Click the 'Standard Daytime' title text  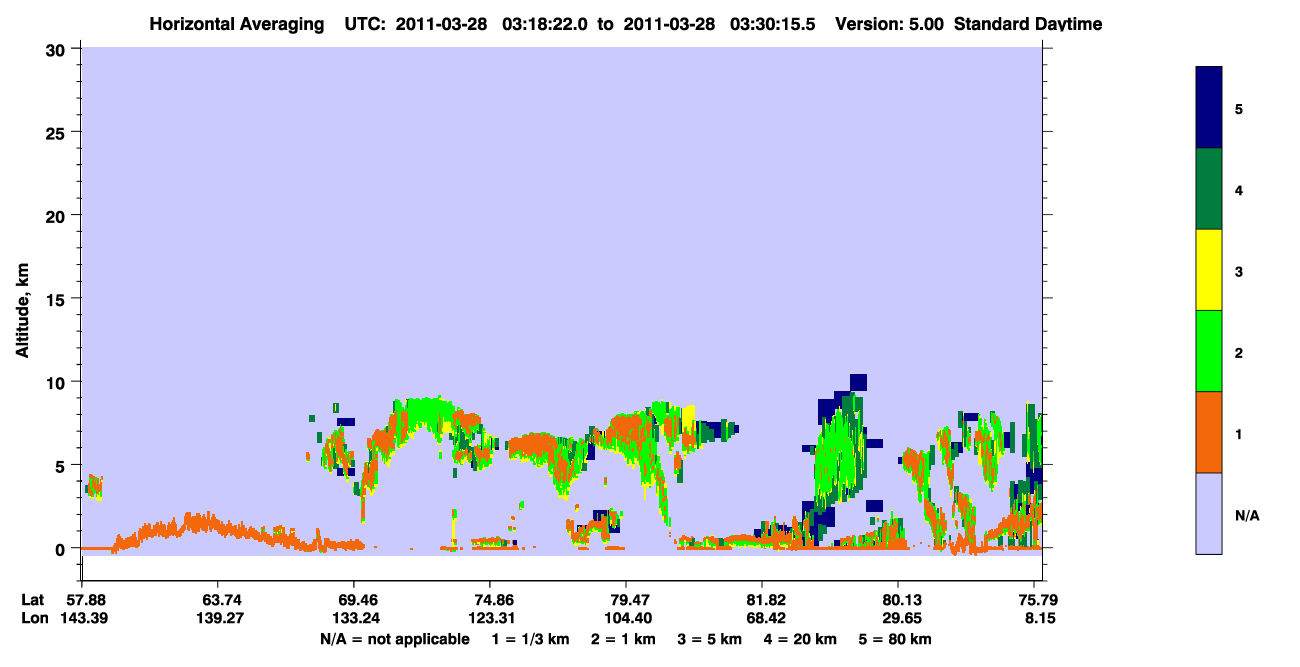[x=1028, y=24]
